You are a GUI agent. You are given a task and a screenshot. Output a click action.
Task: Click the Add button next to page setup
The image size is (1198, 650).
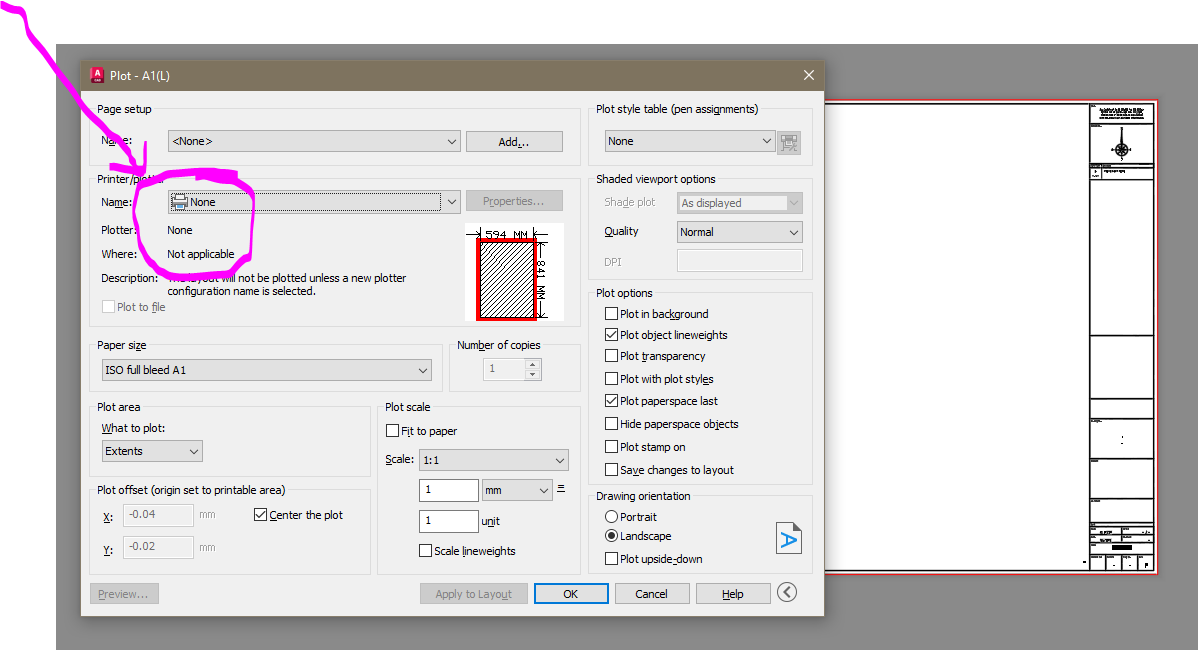tap(513, 141)
